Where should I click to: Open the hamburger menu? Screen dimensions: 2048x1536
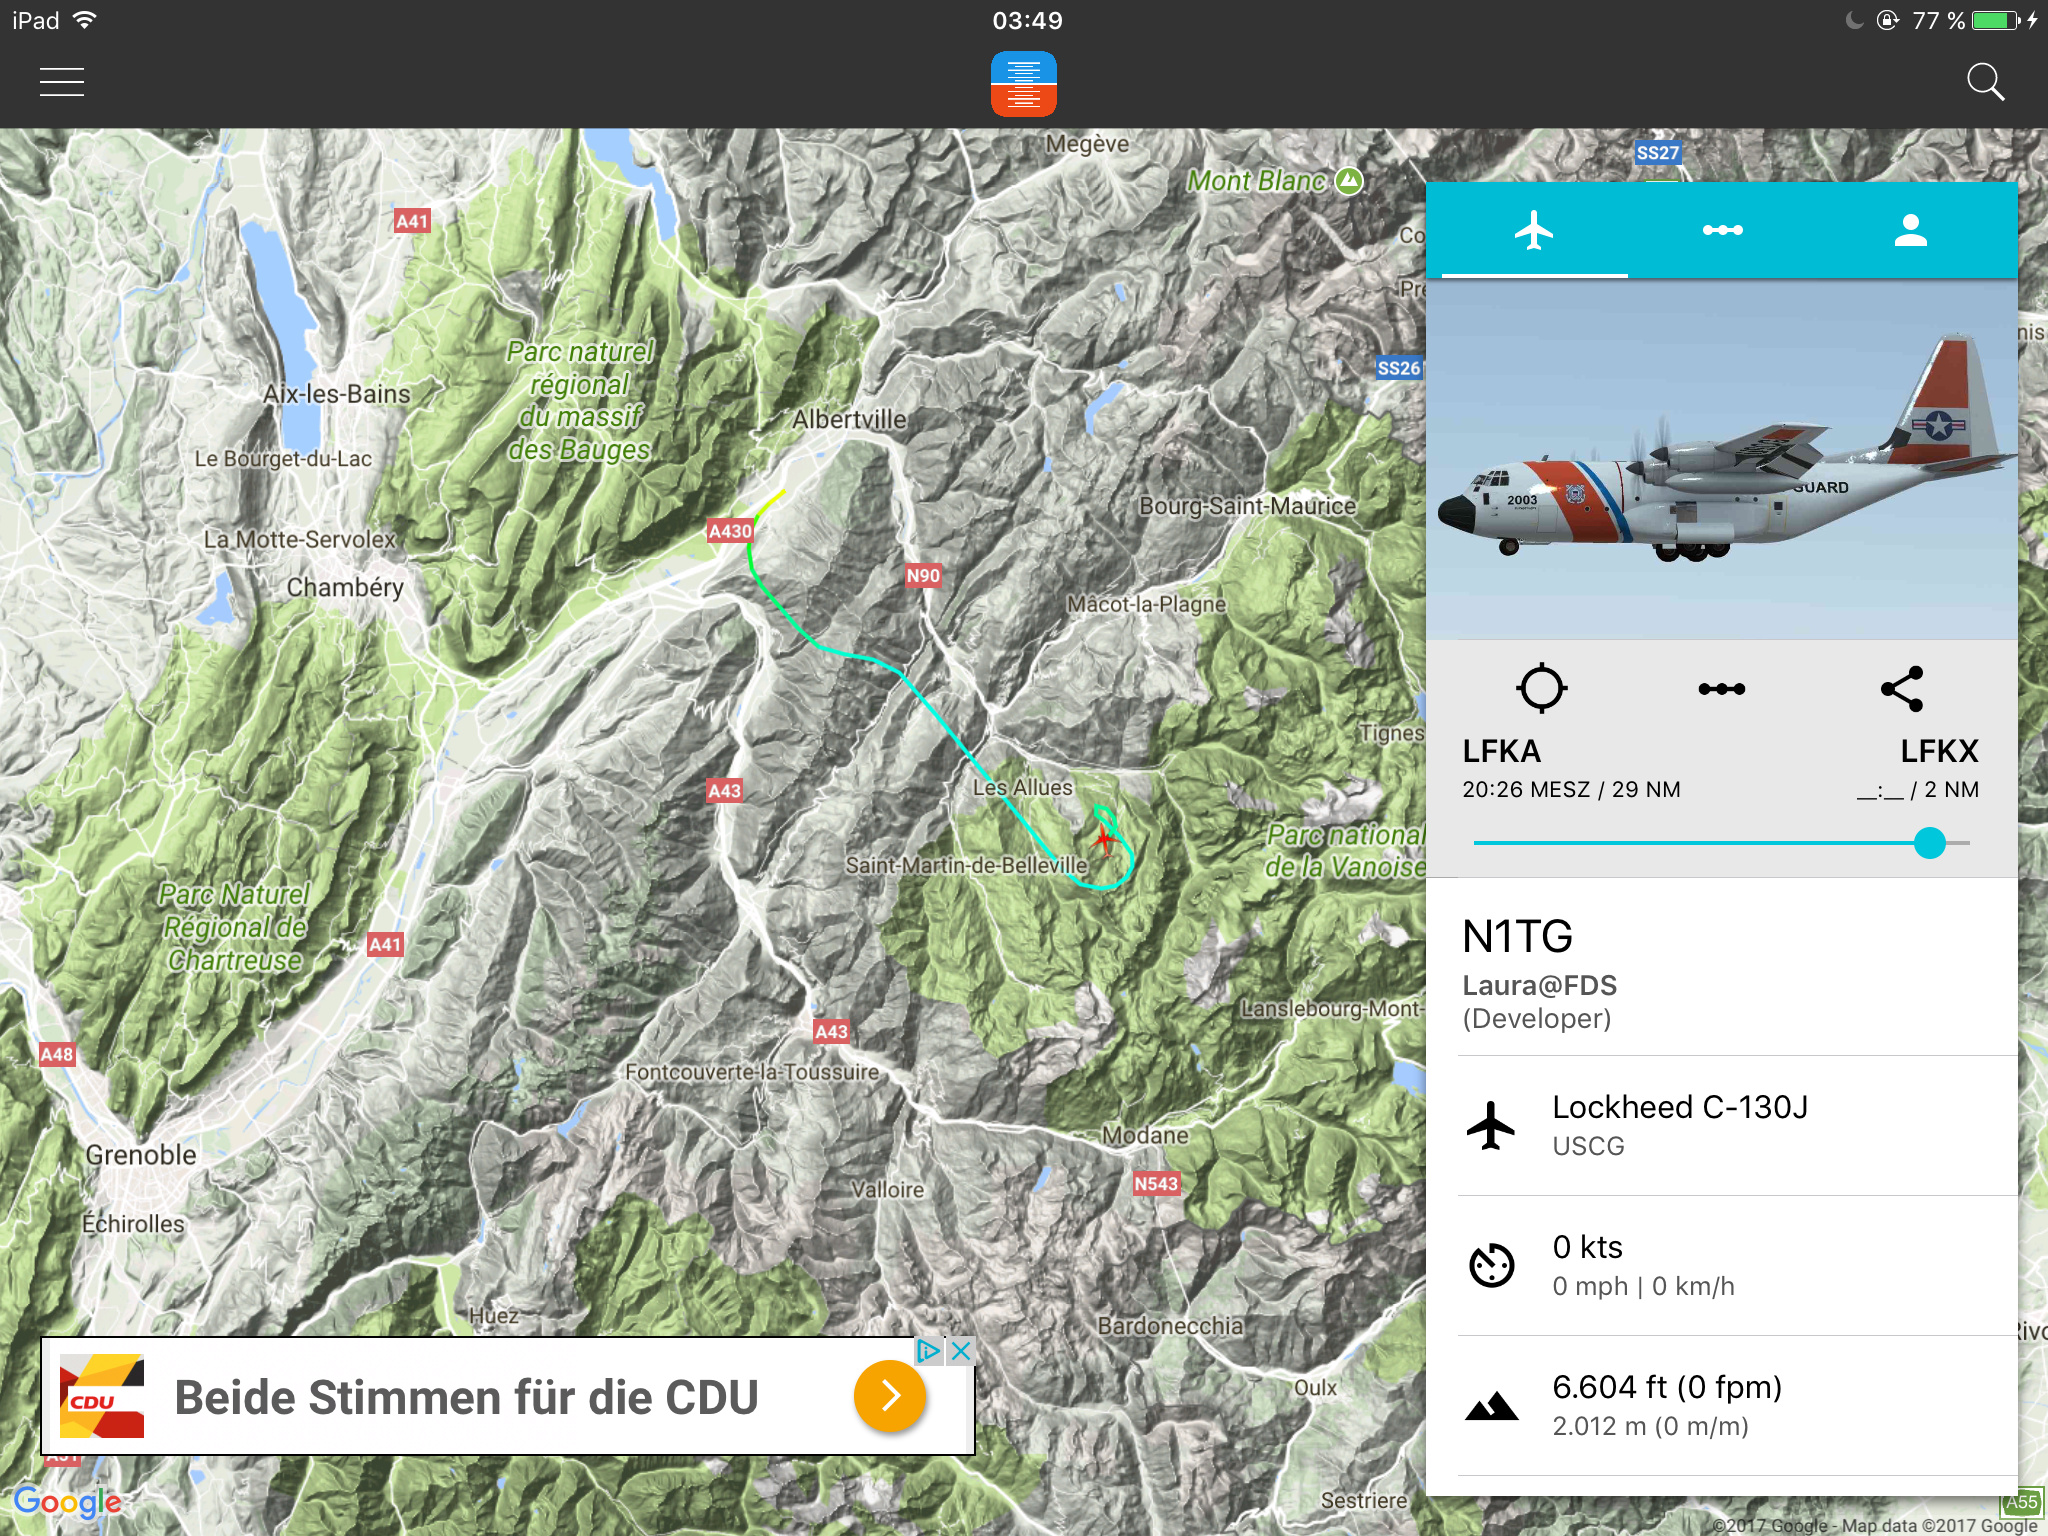[62, 82]
